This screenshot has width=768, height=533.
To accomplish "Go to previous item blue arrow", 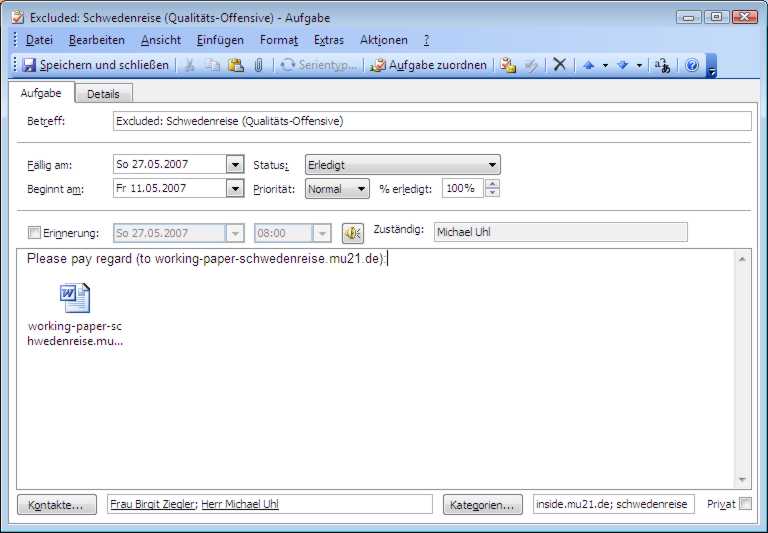I will (589, 65).
